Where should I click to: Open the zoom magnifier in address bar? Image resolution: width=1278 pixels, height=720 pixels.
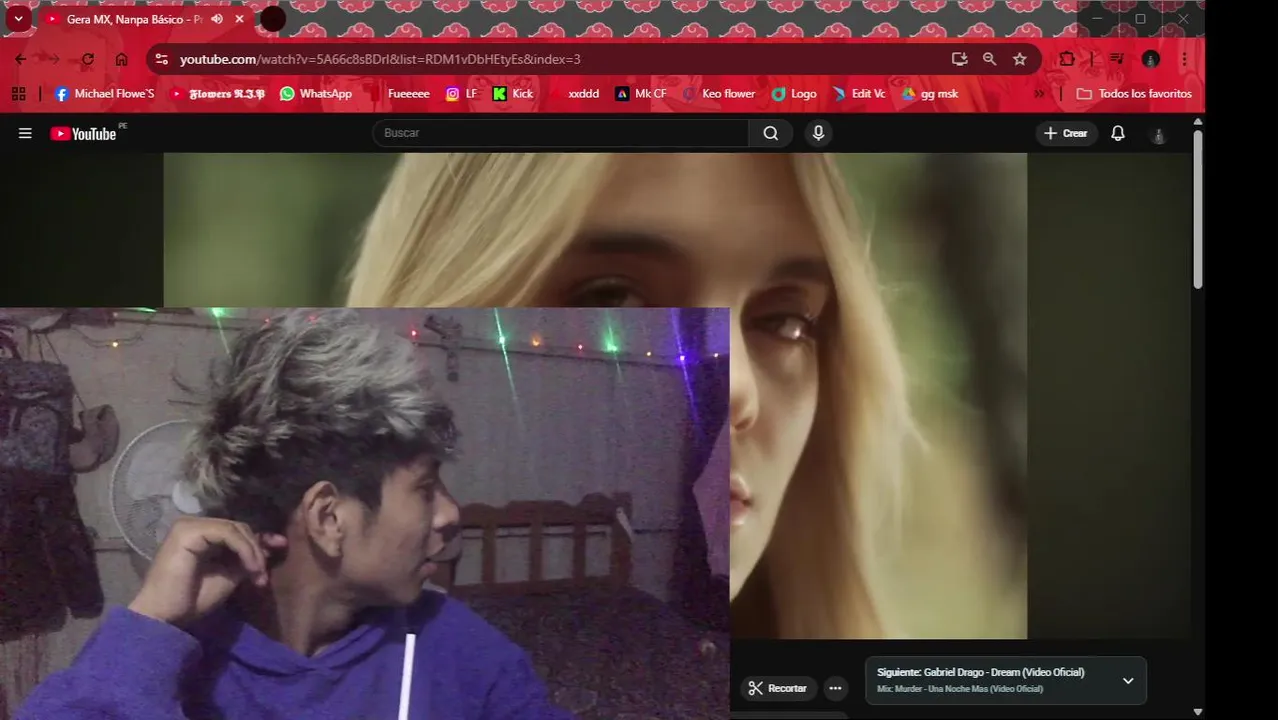click(989, 59)
